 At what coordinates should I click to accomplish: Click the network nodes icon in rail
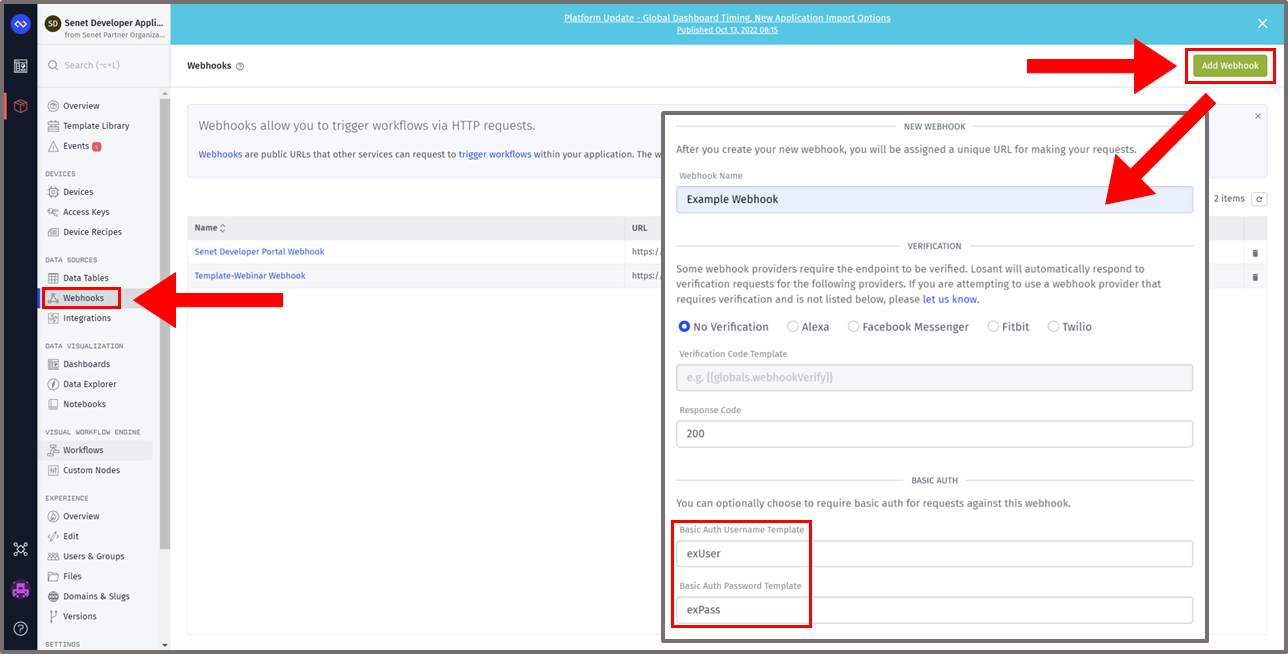coord(20,549)
